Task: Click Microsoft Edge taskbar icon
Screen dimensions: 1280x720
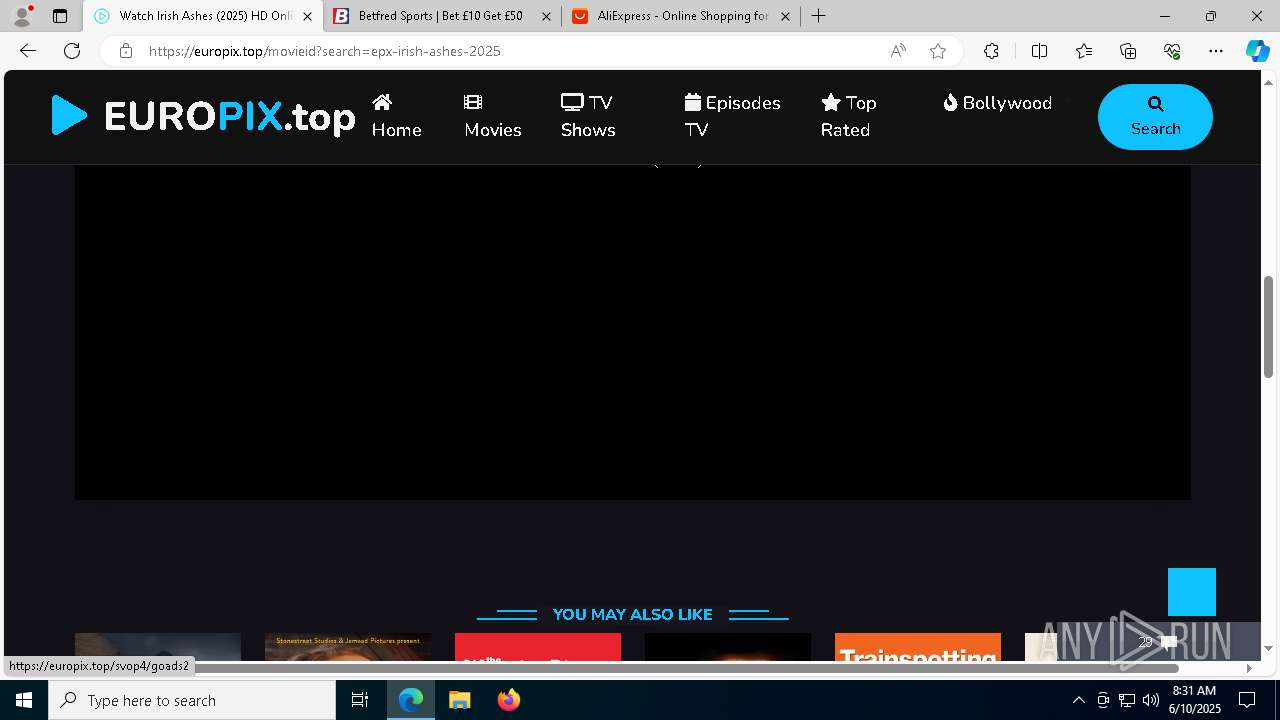Action: (411, 700)
